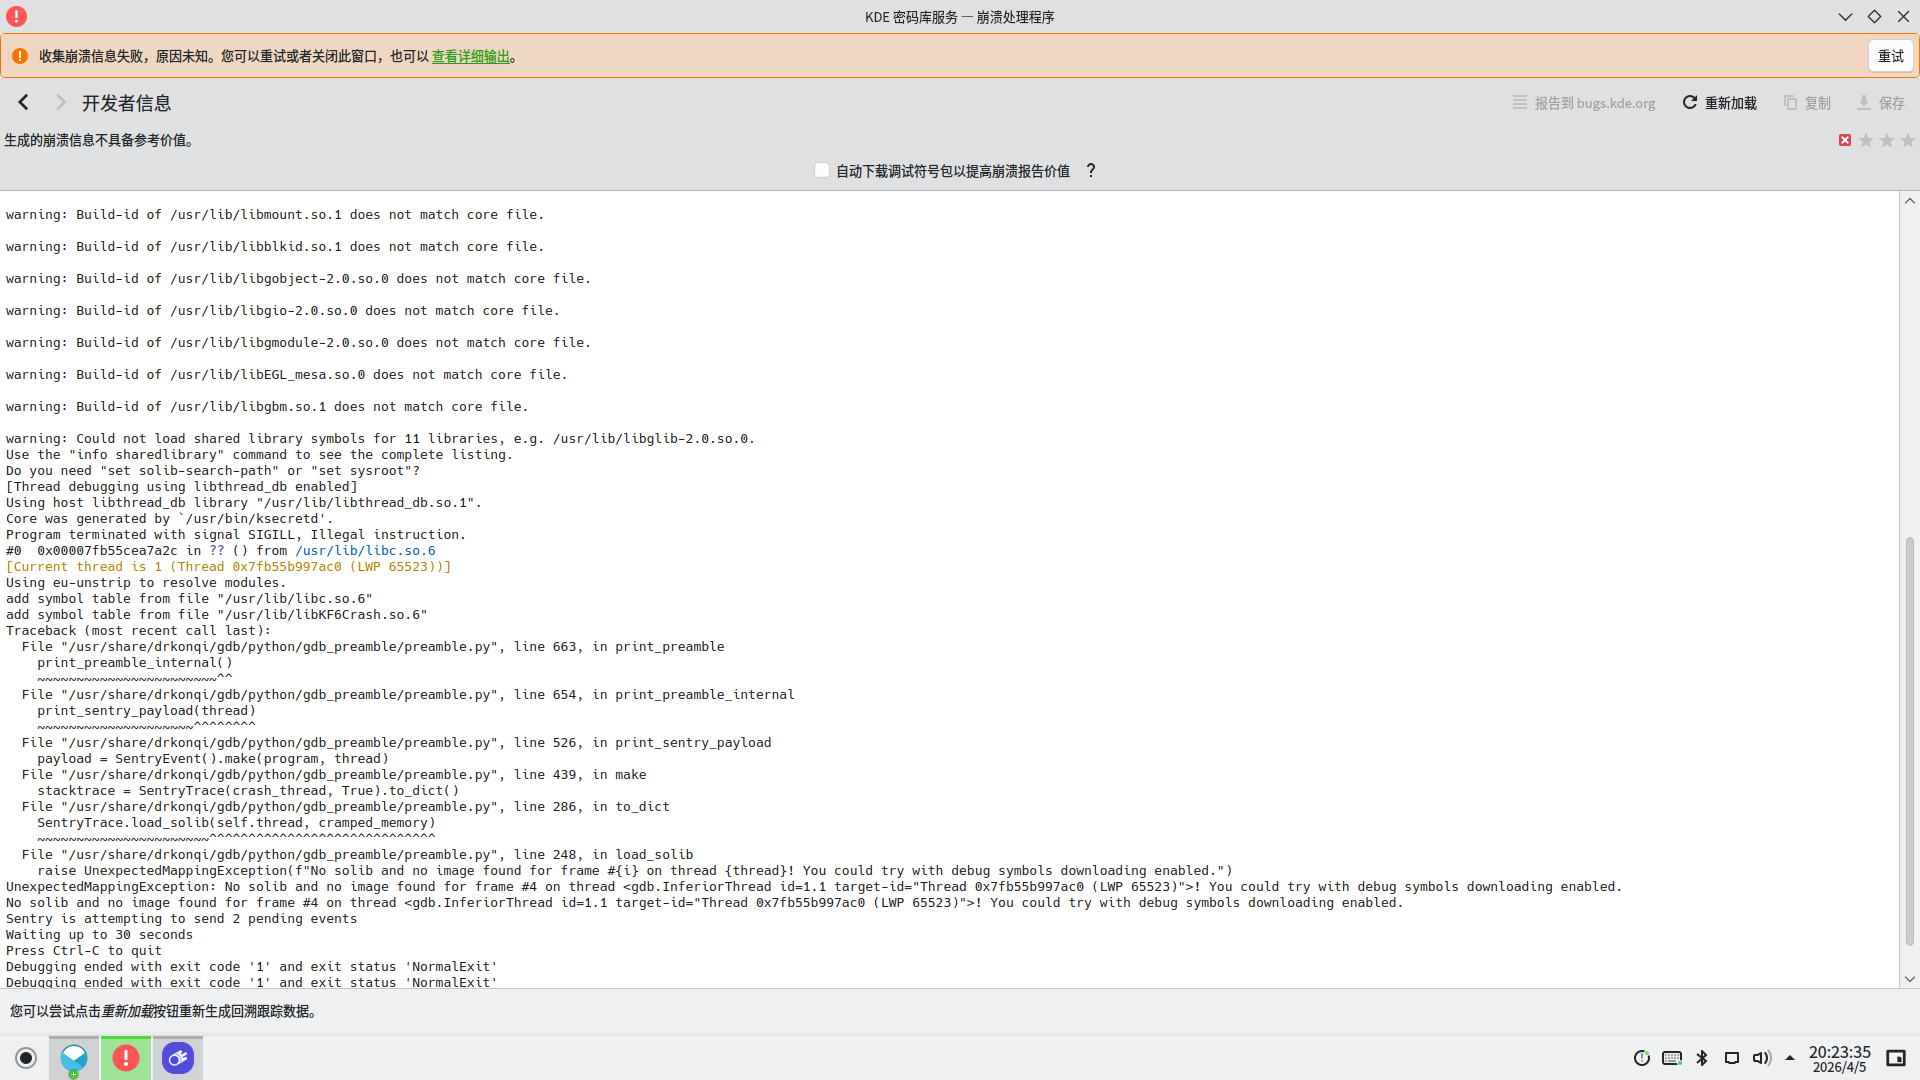Click the red X rating indicator
This screenshot has width=1920, height=1080.
pos(1845,140)
